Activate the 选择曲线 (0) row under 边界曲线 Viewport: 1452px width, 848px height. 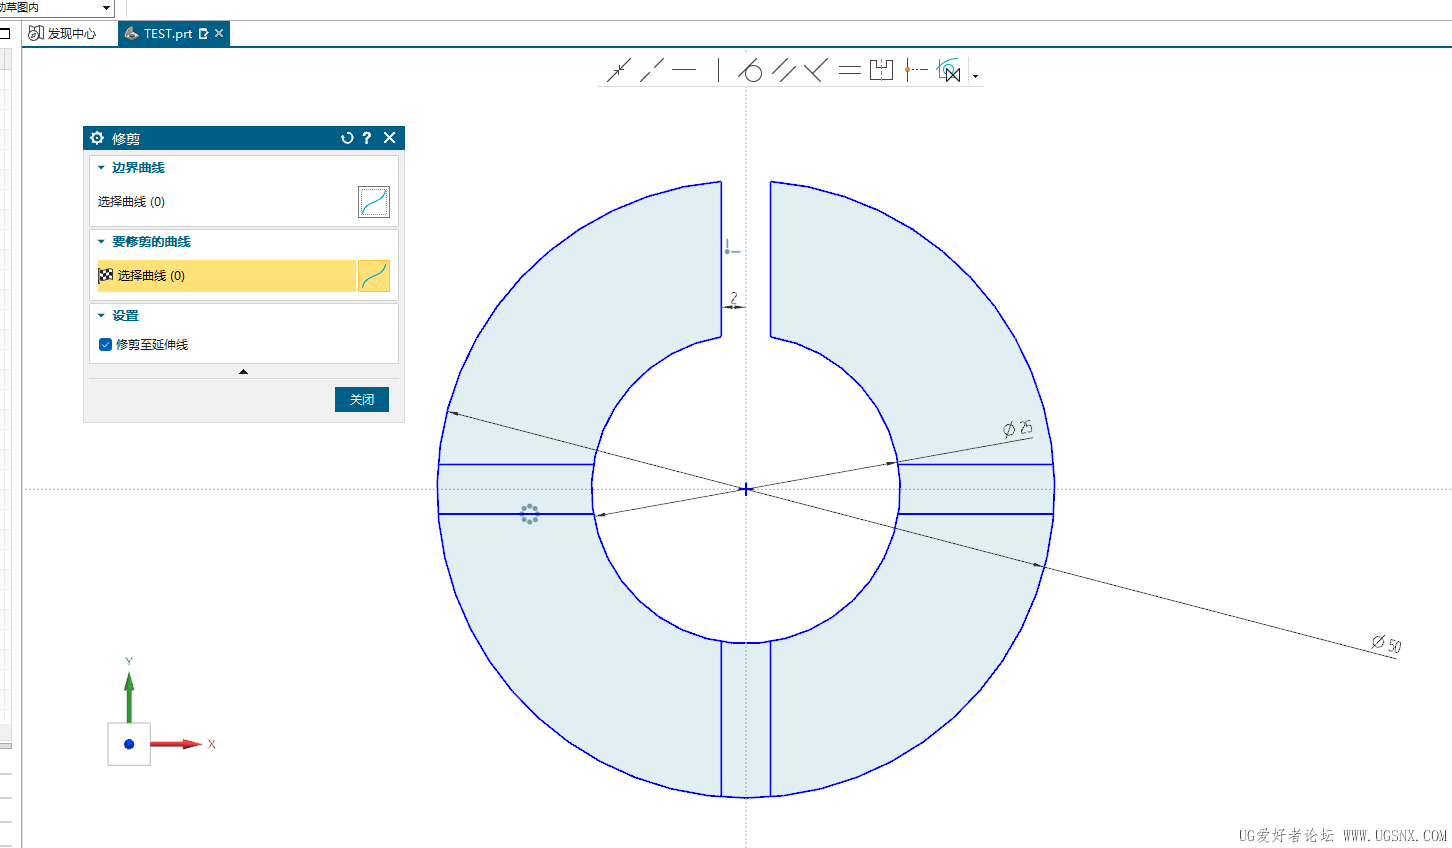tap(226, 202)
